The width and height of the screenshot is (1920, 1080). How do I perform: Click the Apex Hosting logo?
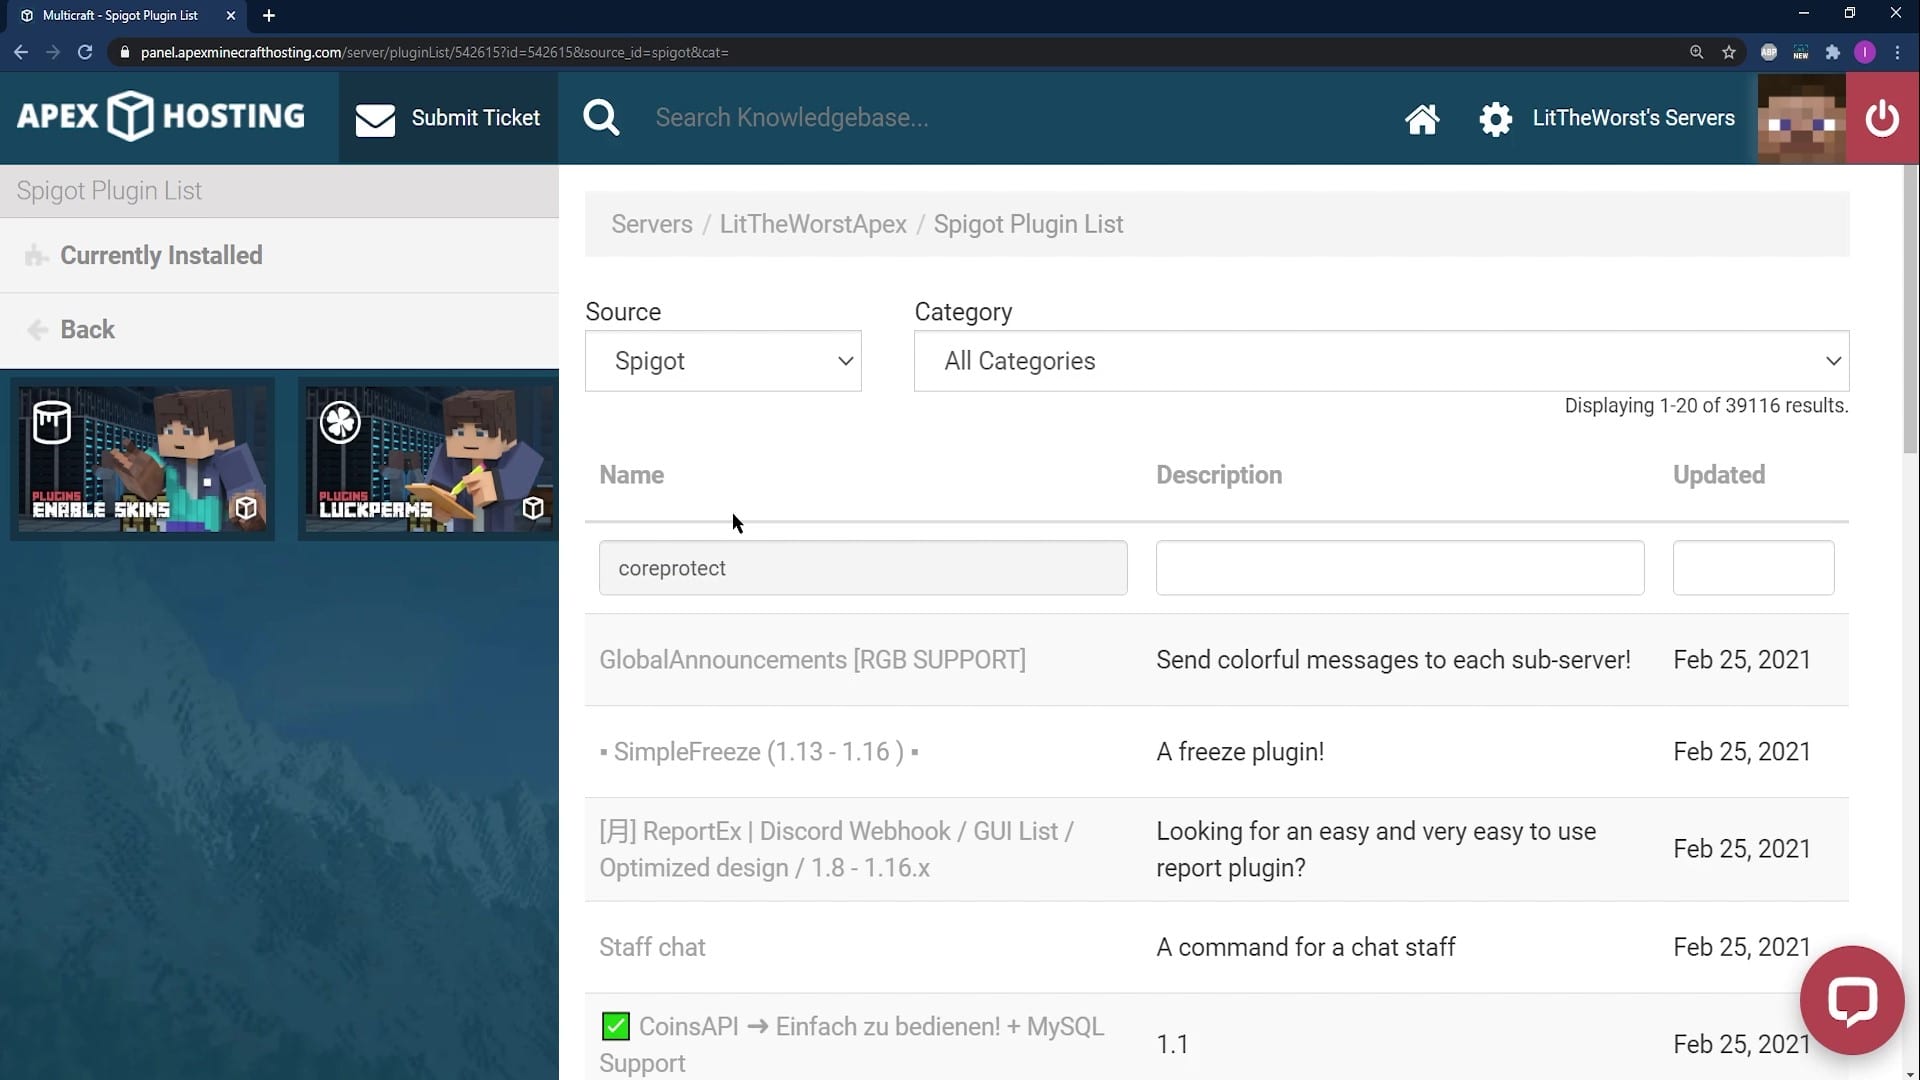pyautogui.click(x=161, y=117)
